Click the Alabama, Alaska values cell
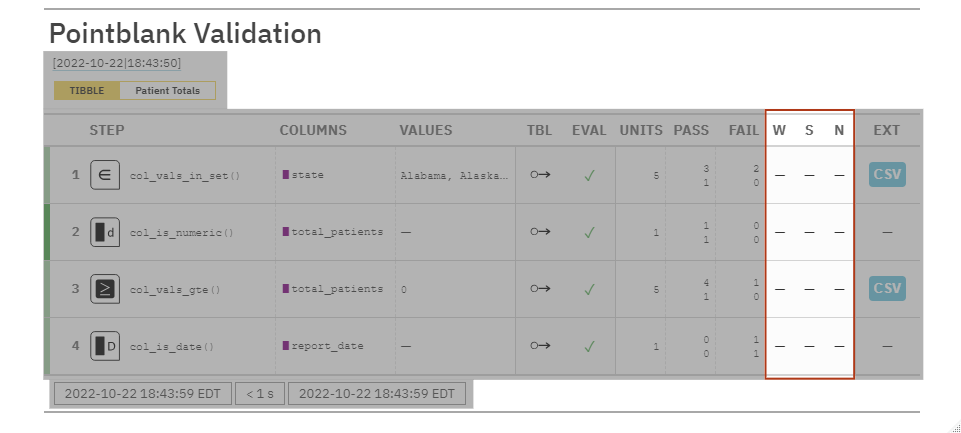Image resolution: width=961 pixels, height=433 pixels. coord(454,175)
